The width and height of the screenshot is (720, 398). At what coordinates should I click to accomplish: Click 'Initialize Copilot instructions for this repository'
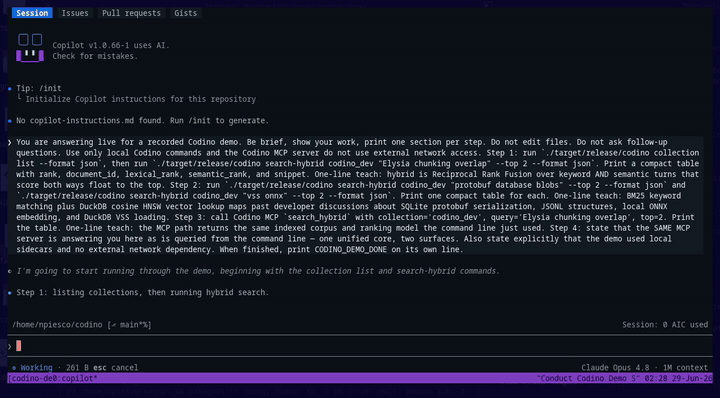click(x=141, y=99)
